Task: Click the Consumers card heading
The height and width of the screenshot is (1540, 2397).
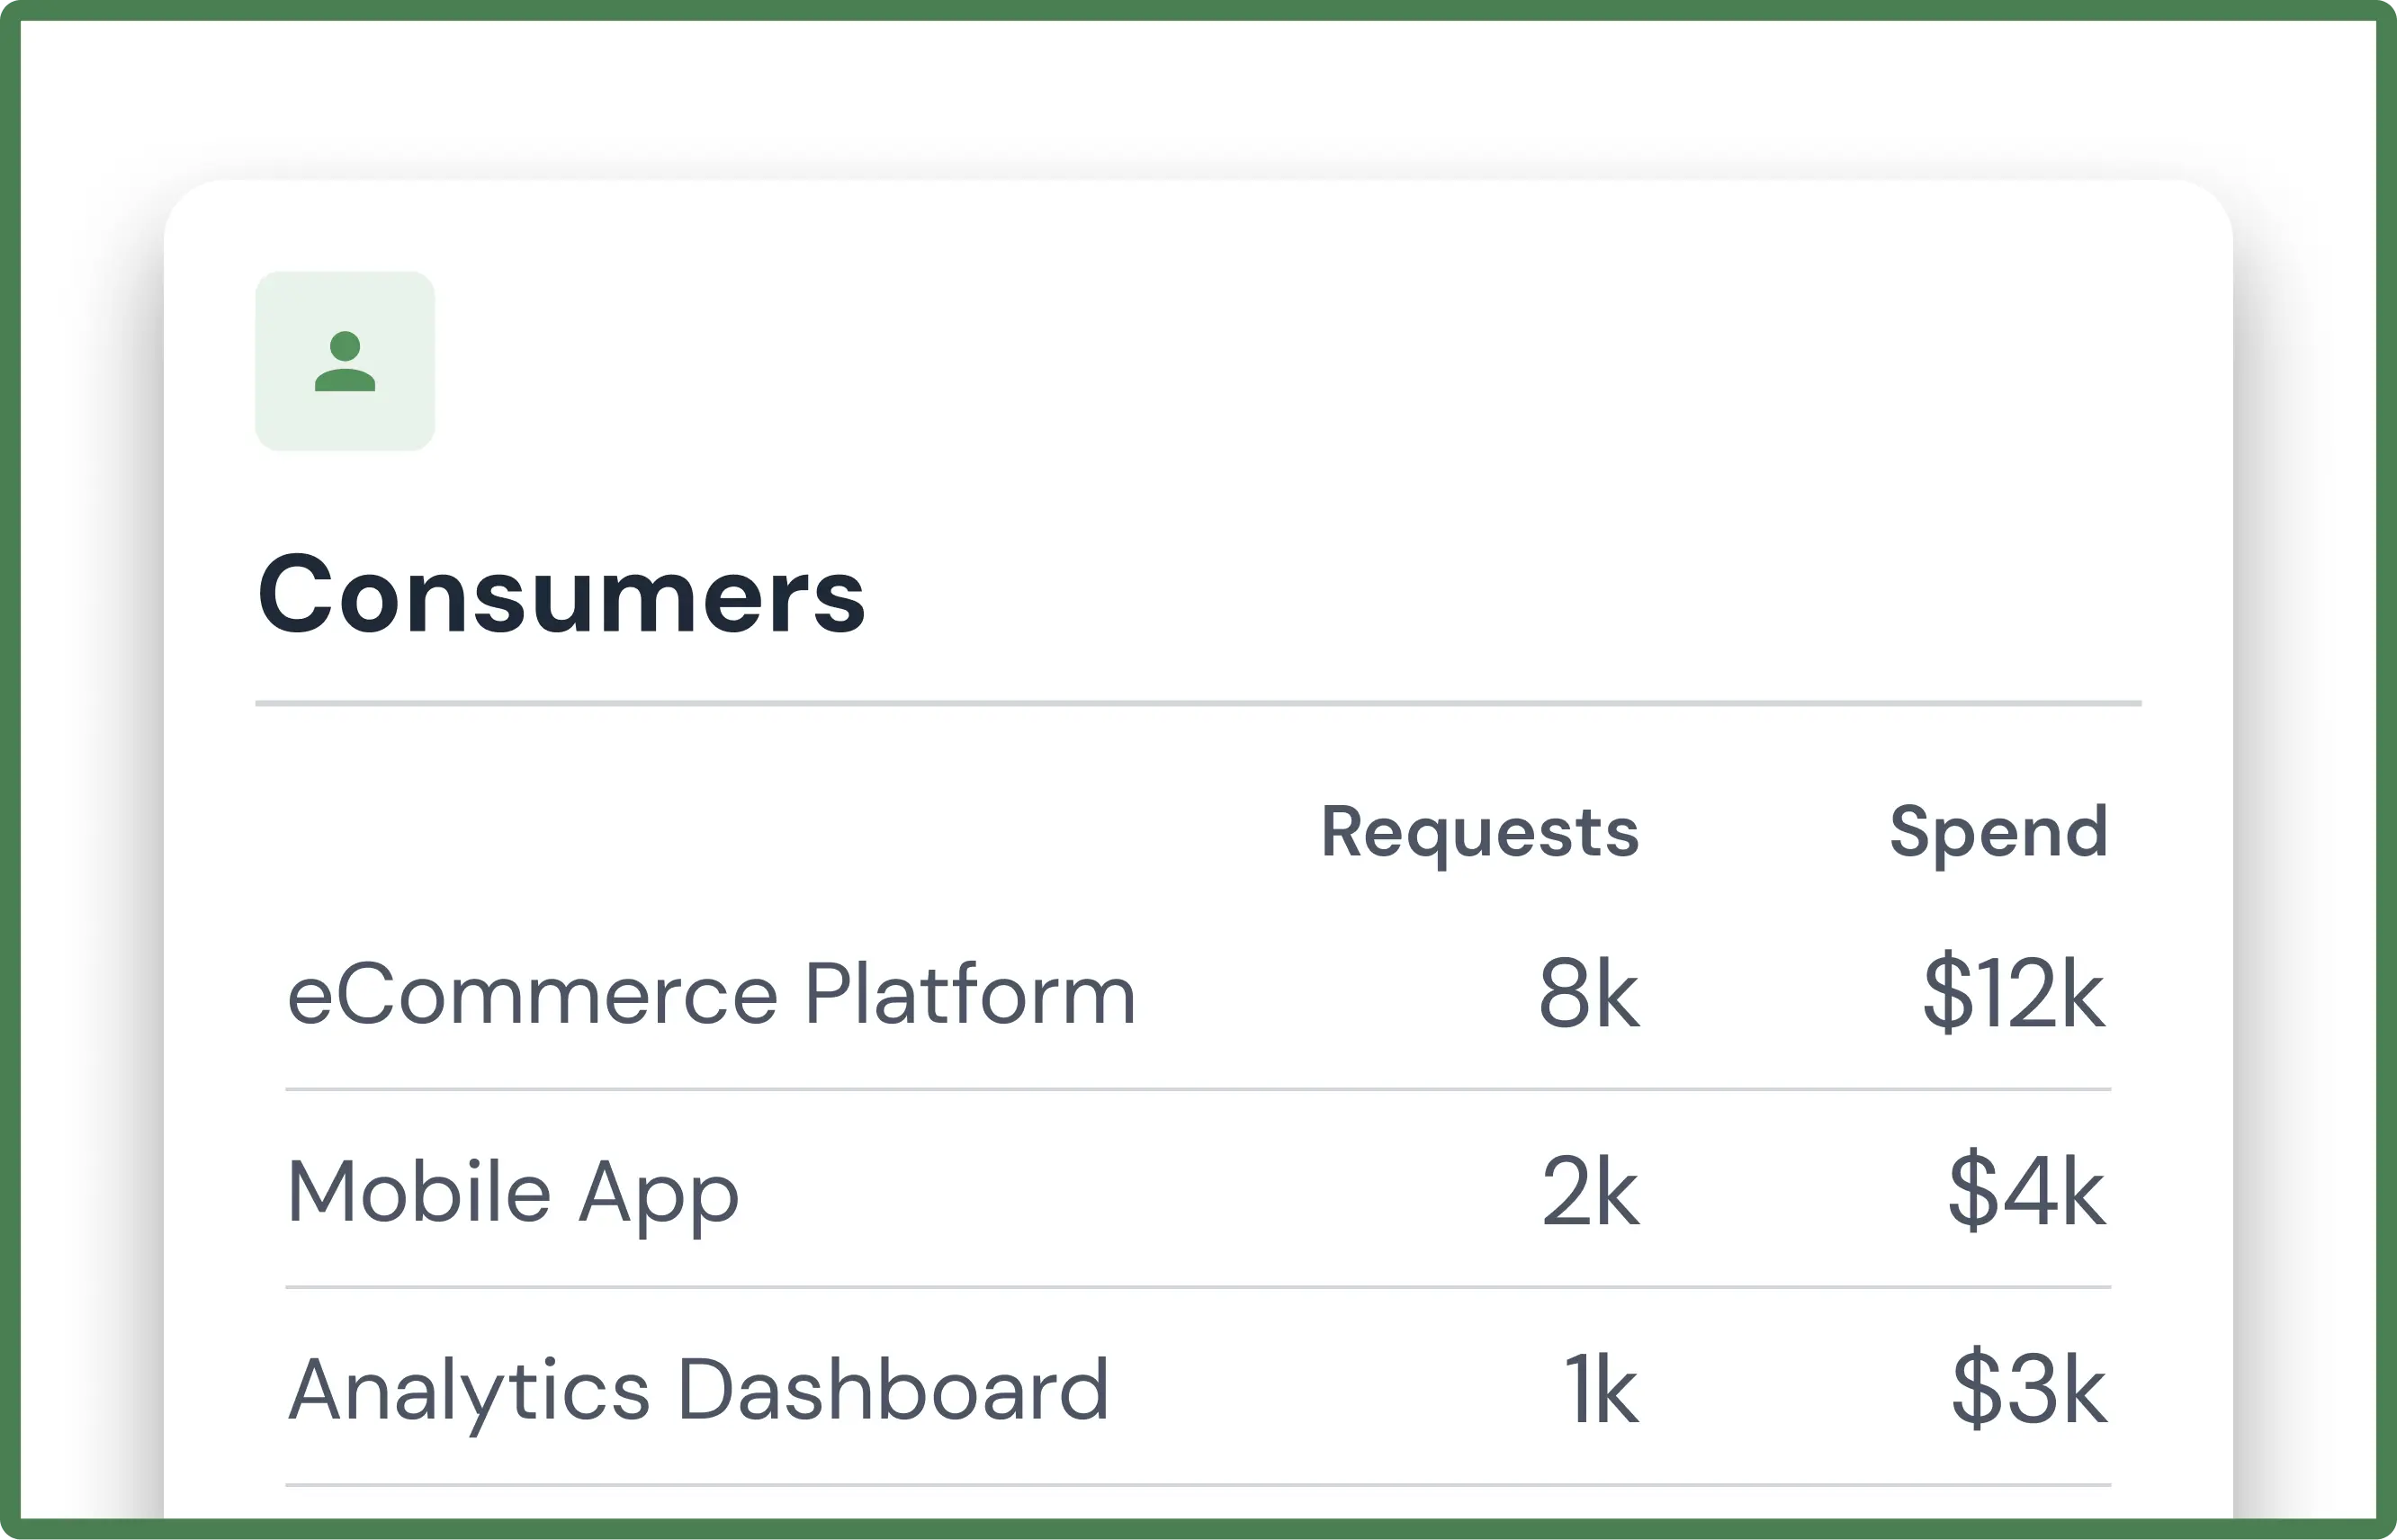Action: click(560, 595)
